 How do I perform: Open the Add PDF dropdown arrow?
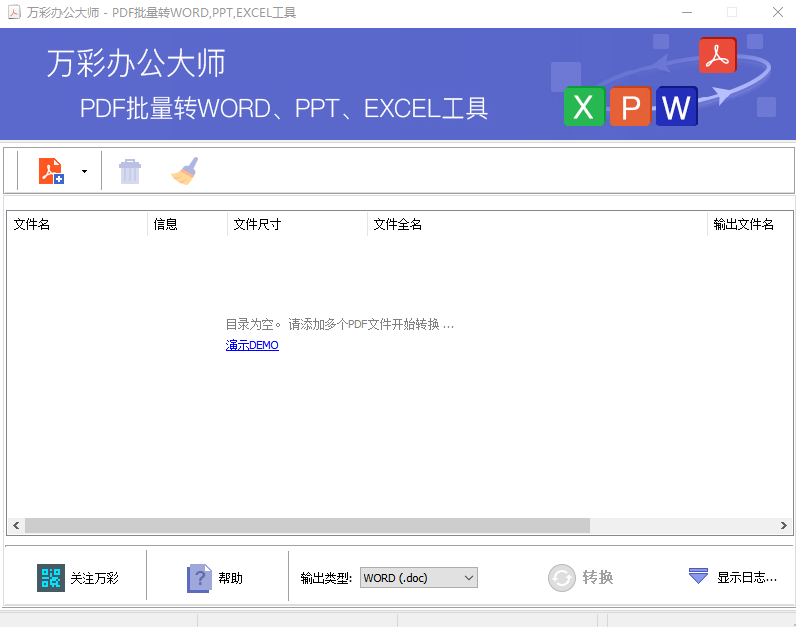[84, 171]
